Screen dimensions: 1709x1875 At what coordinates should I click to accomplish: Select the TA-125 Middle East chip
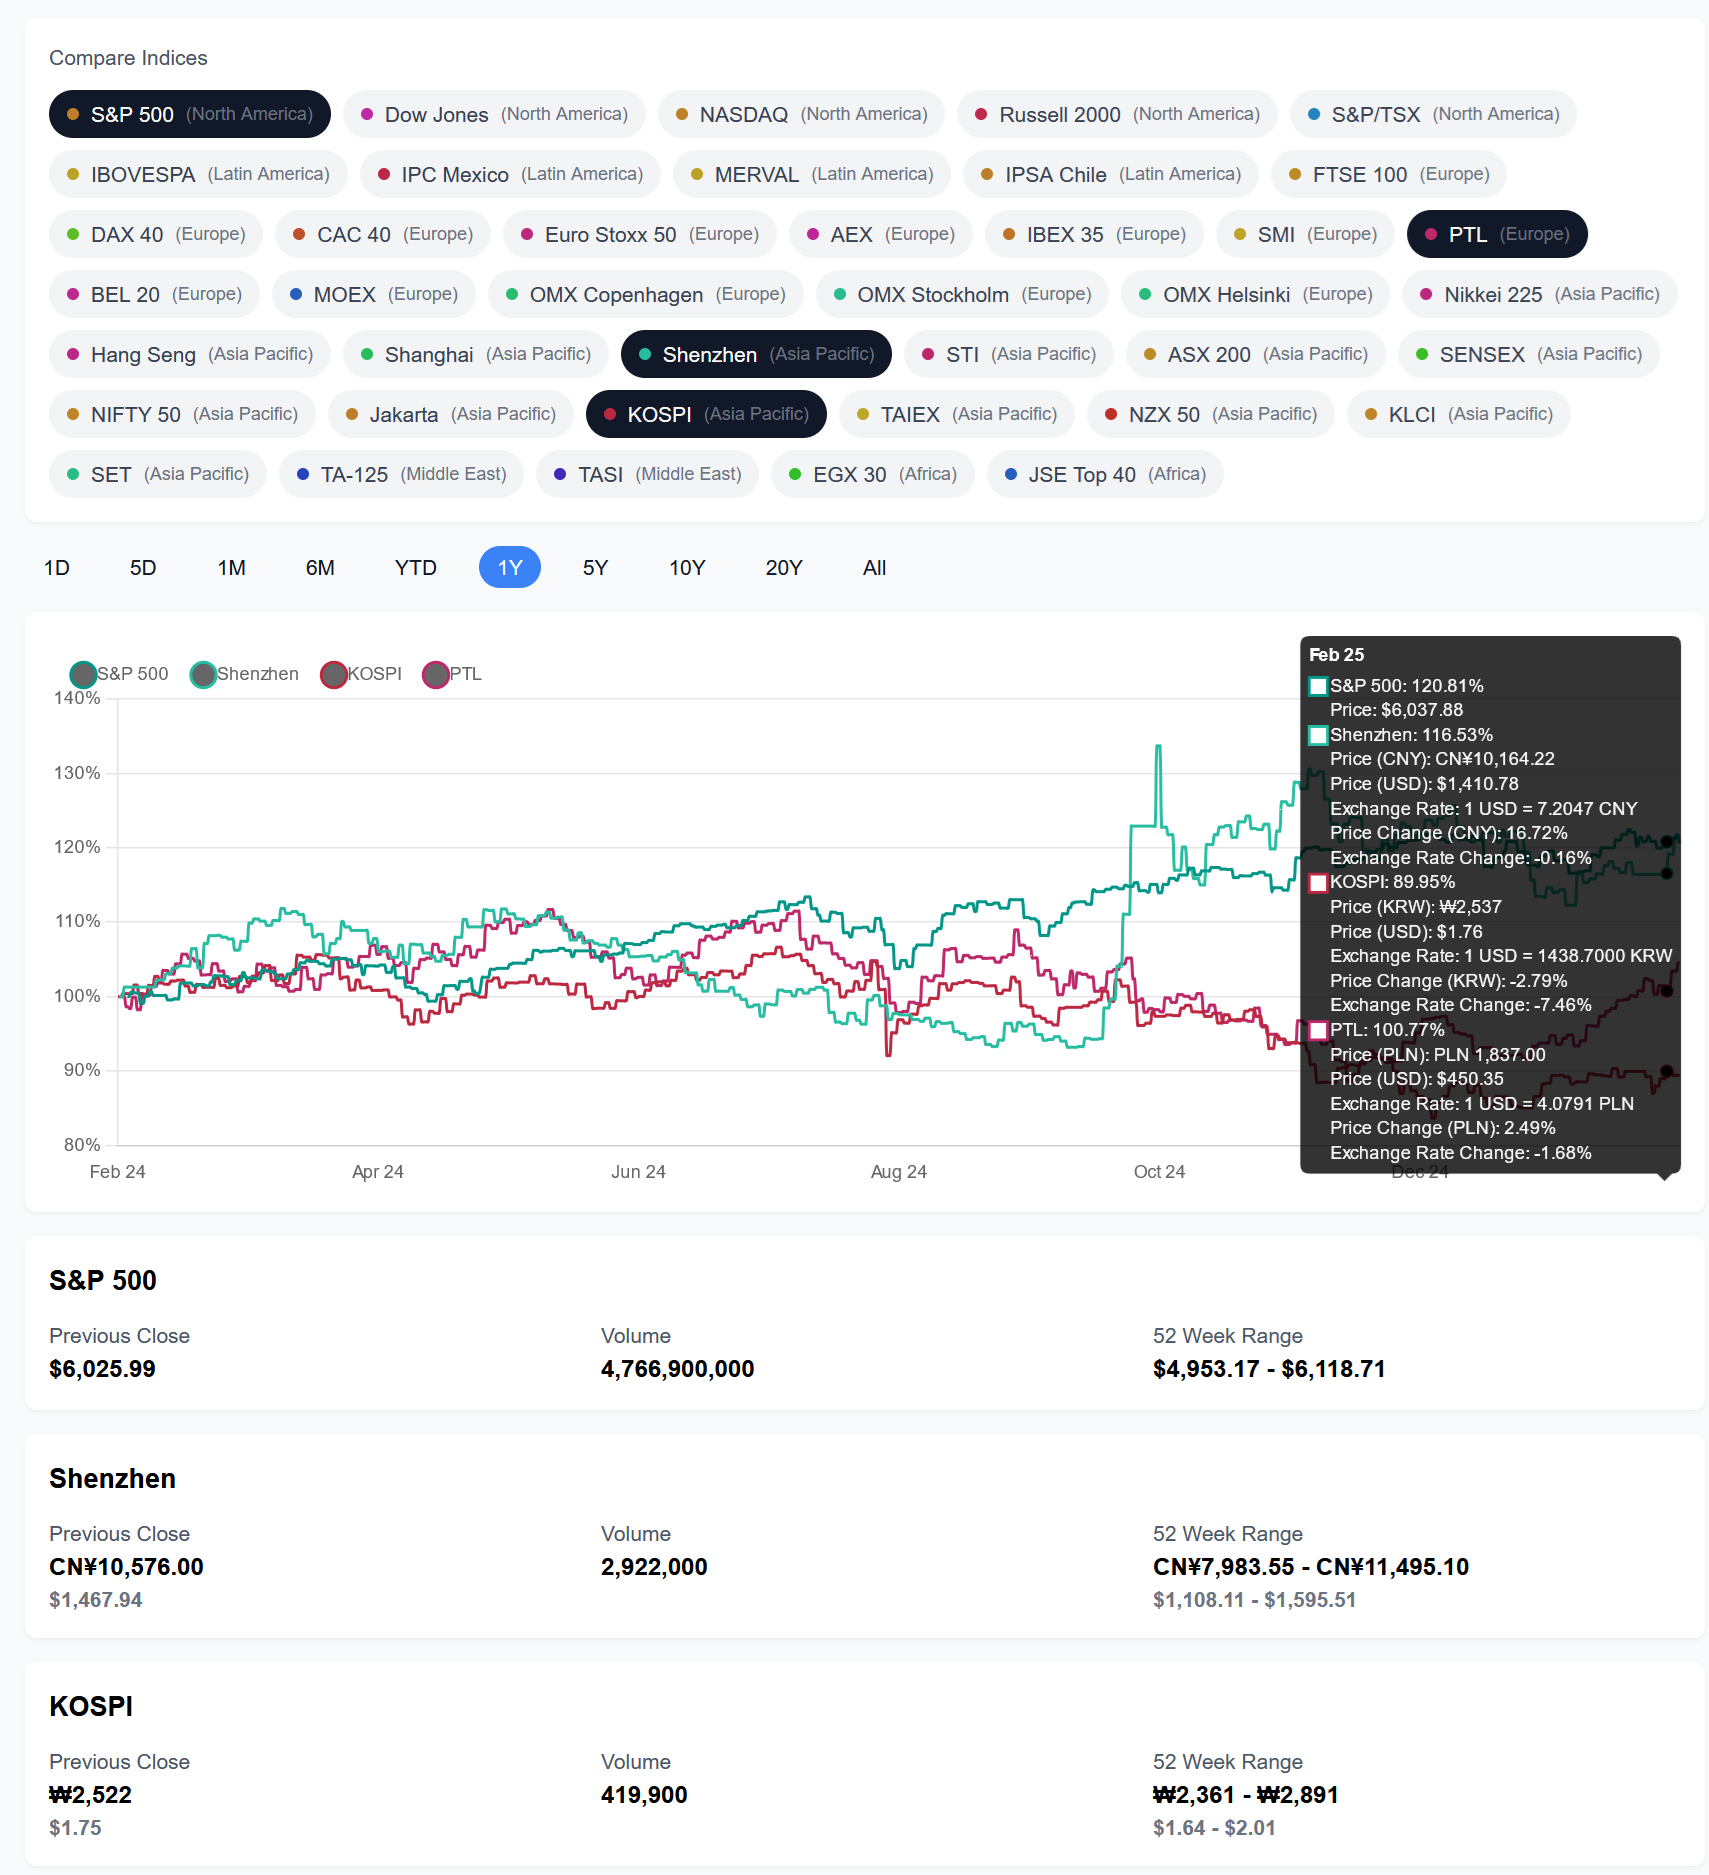[x=402, y=474]
